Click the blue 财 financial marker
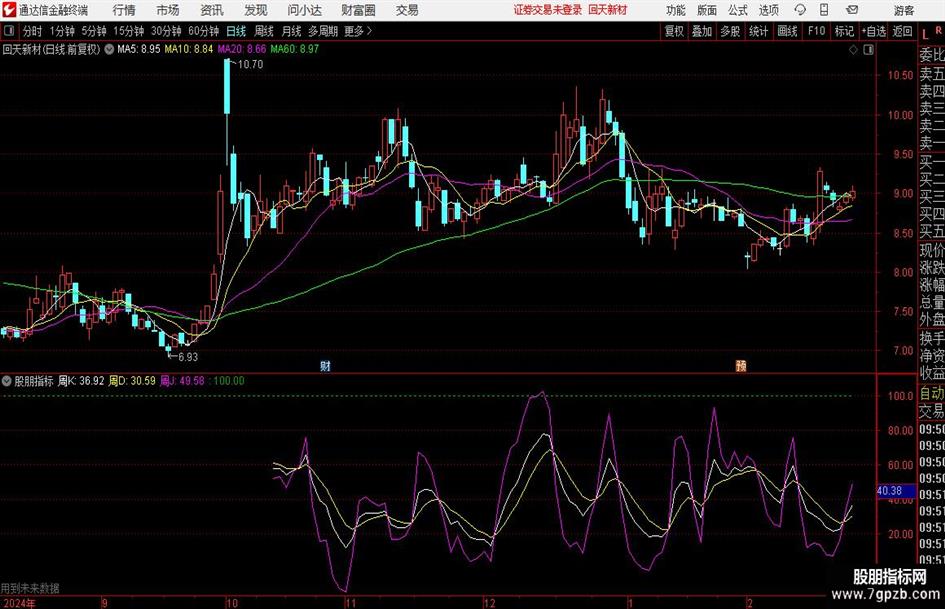The image size is (945, 609). tap(325, 365)
